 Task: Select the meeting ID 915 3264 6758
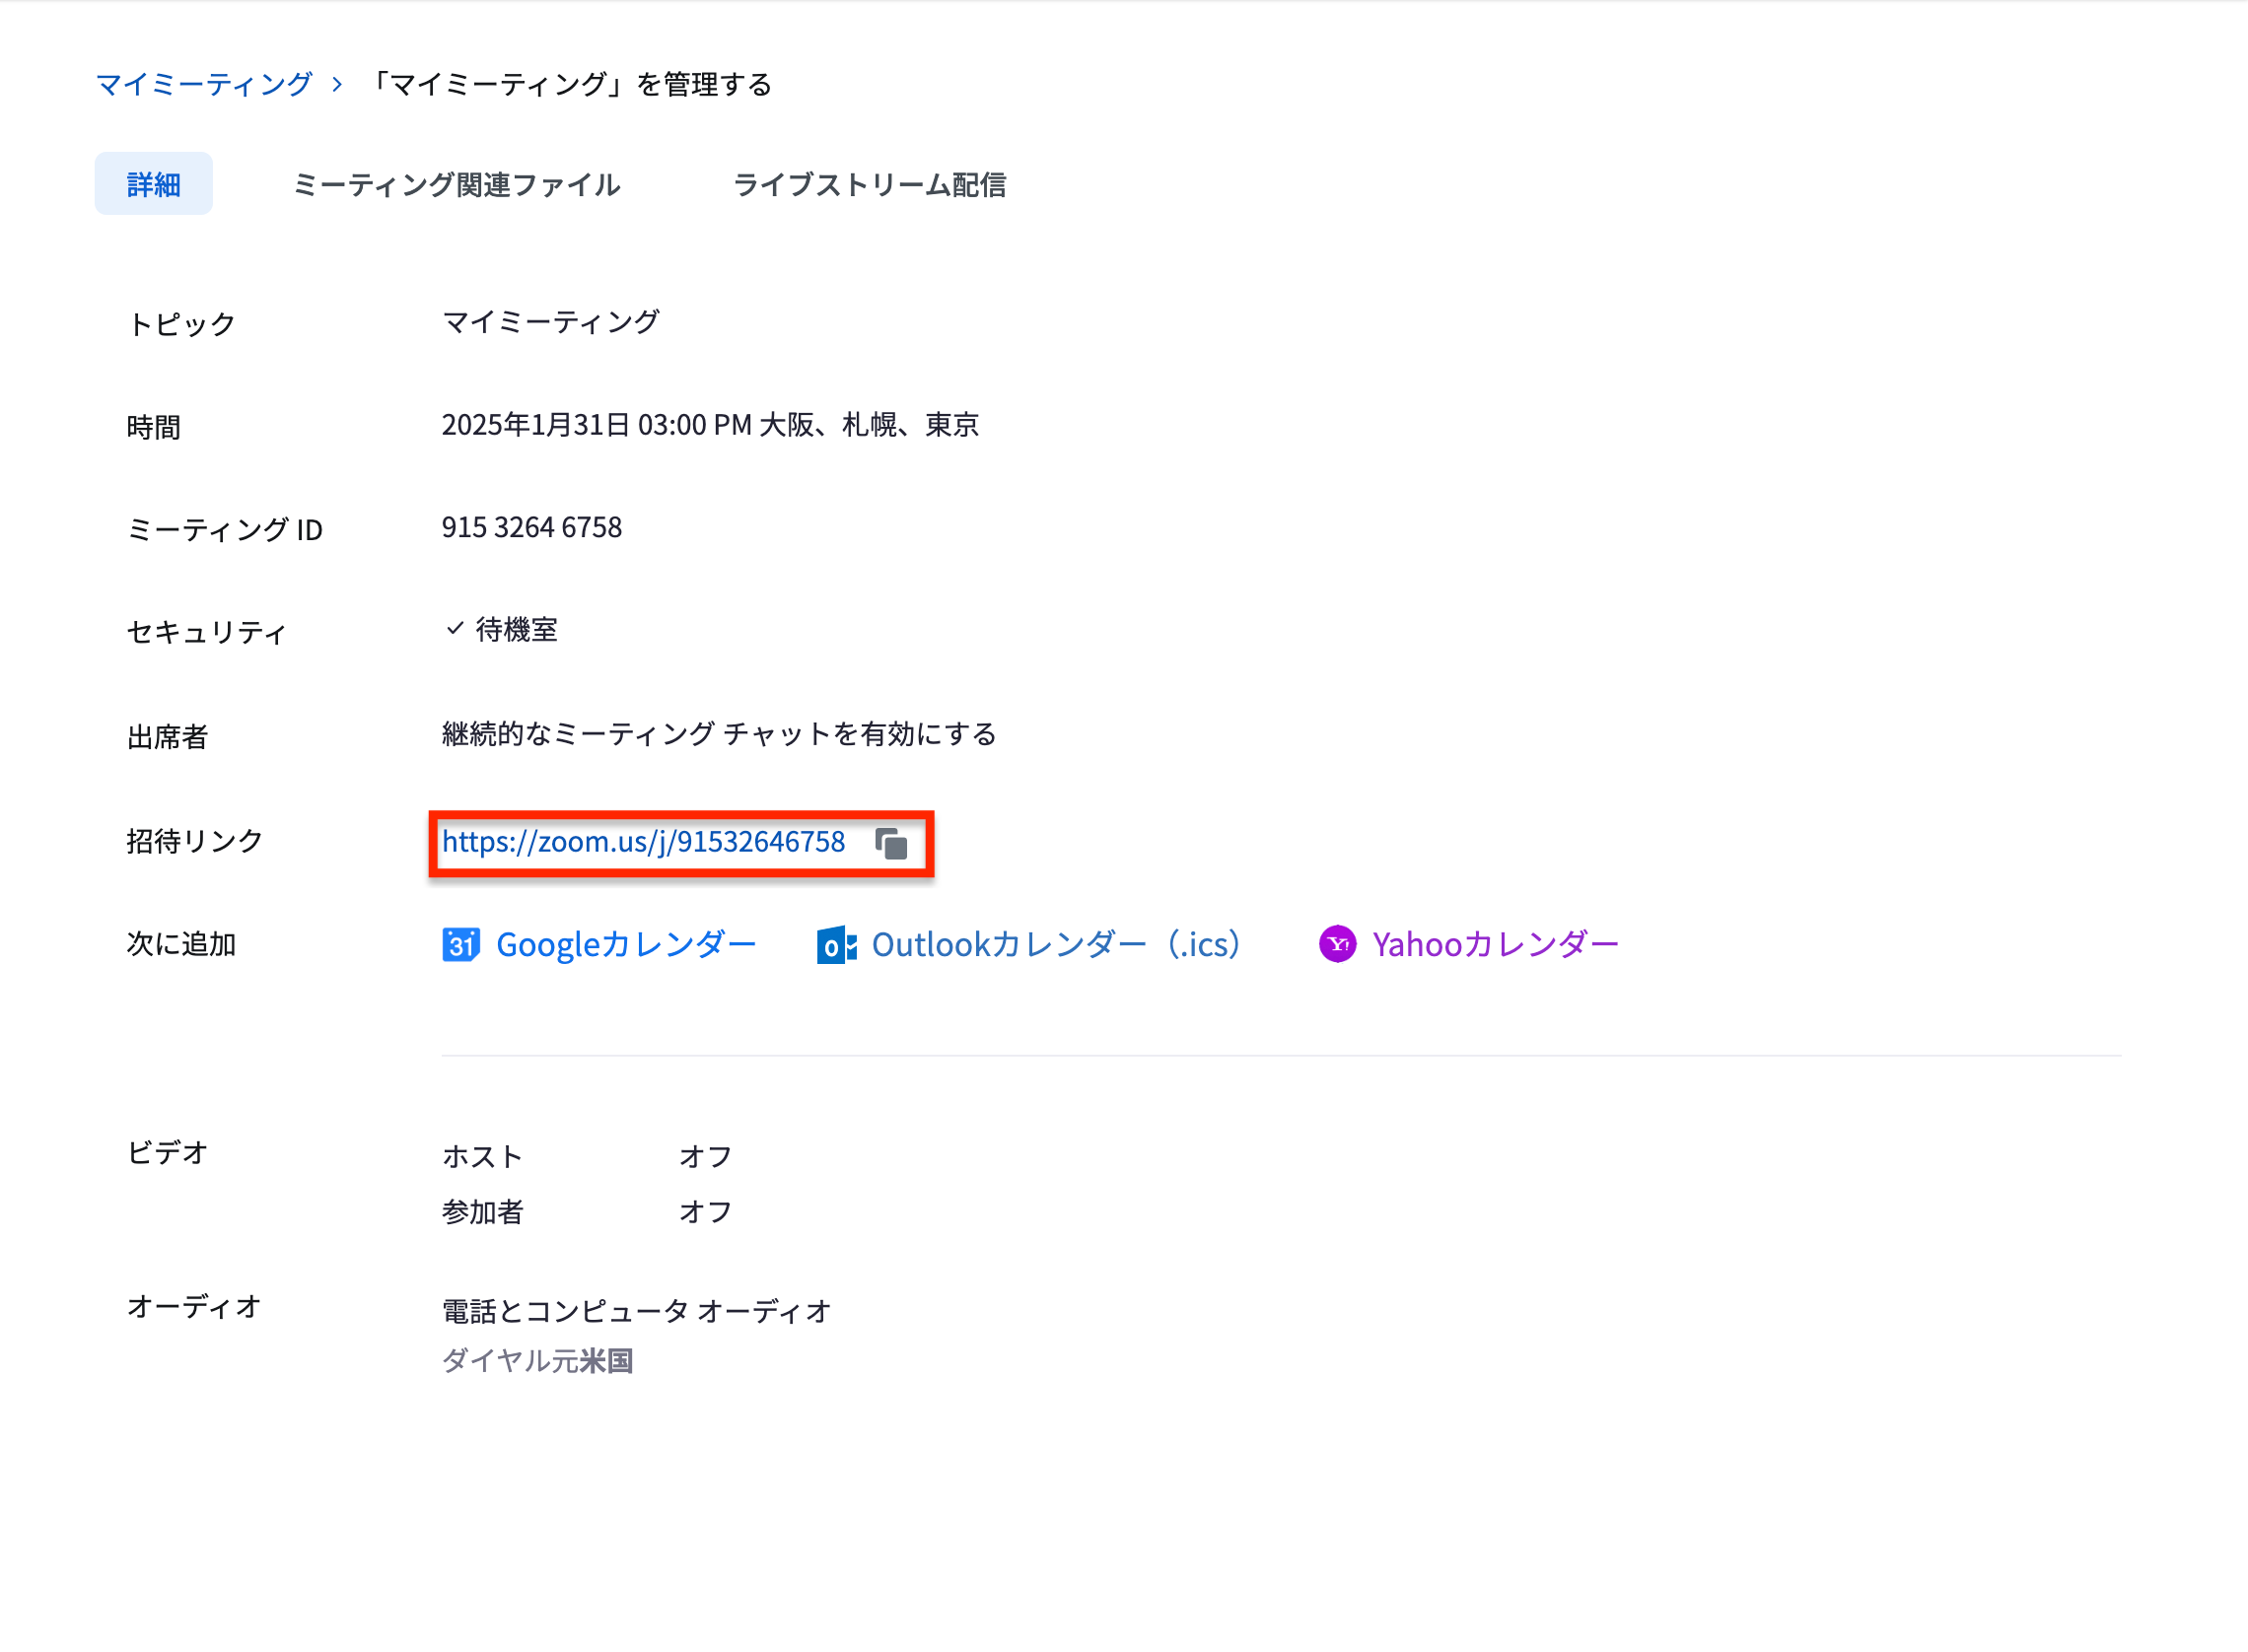coord(532,527)
